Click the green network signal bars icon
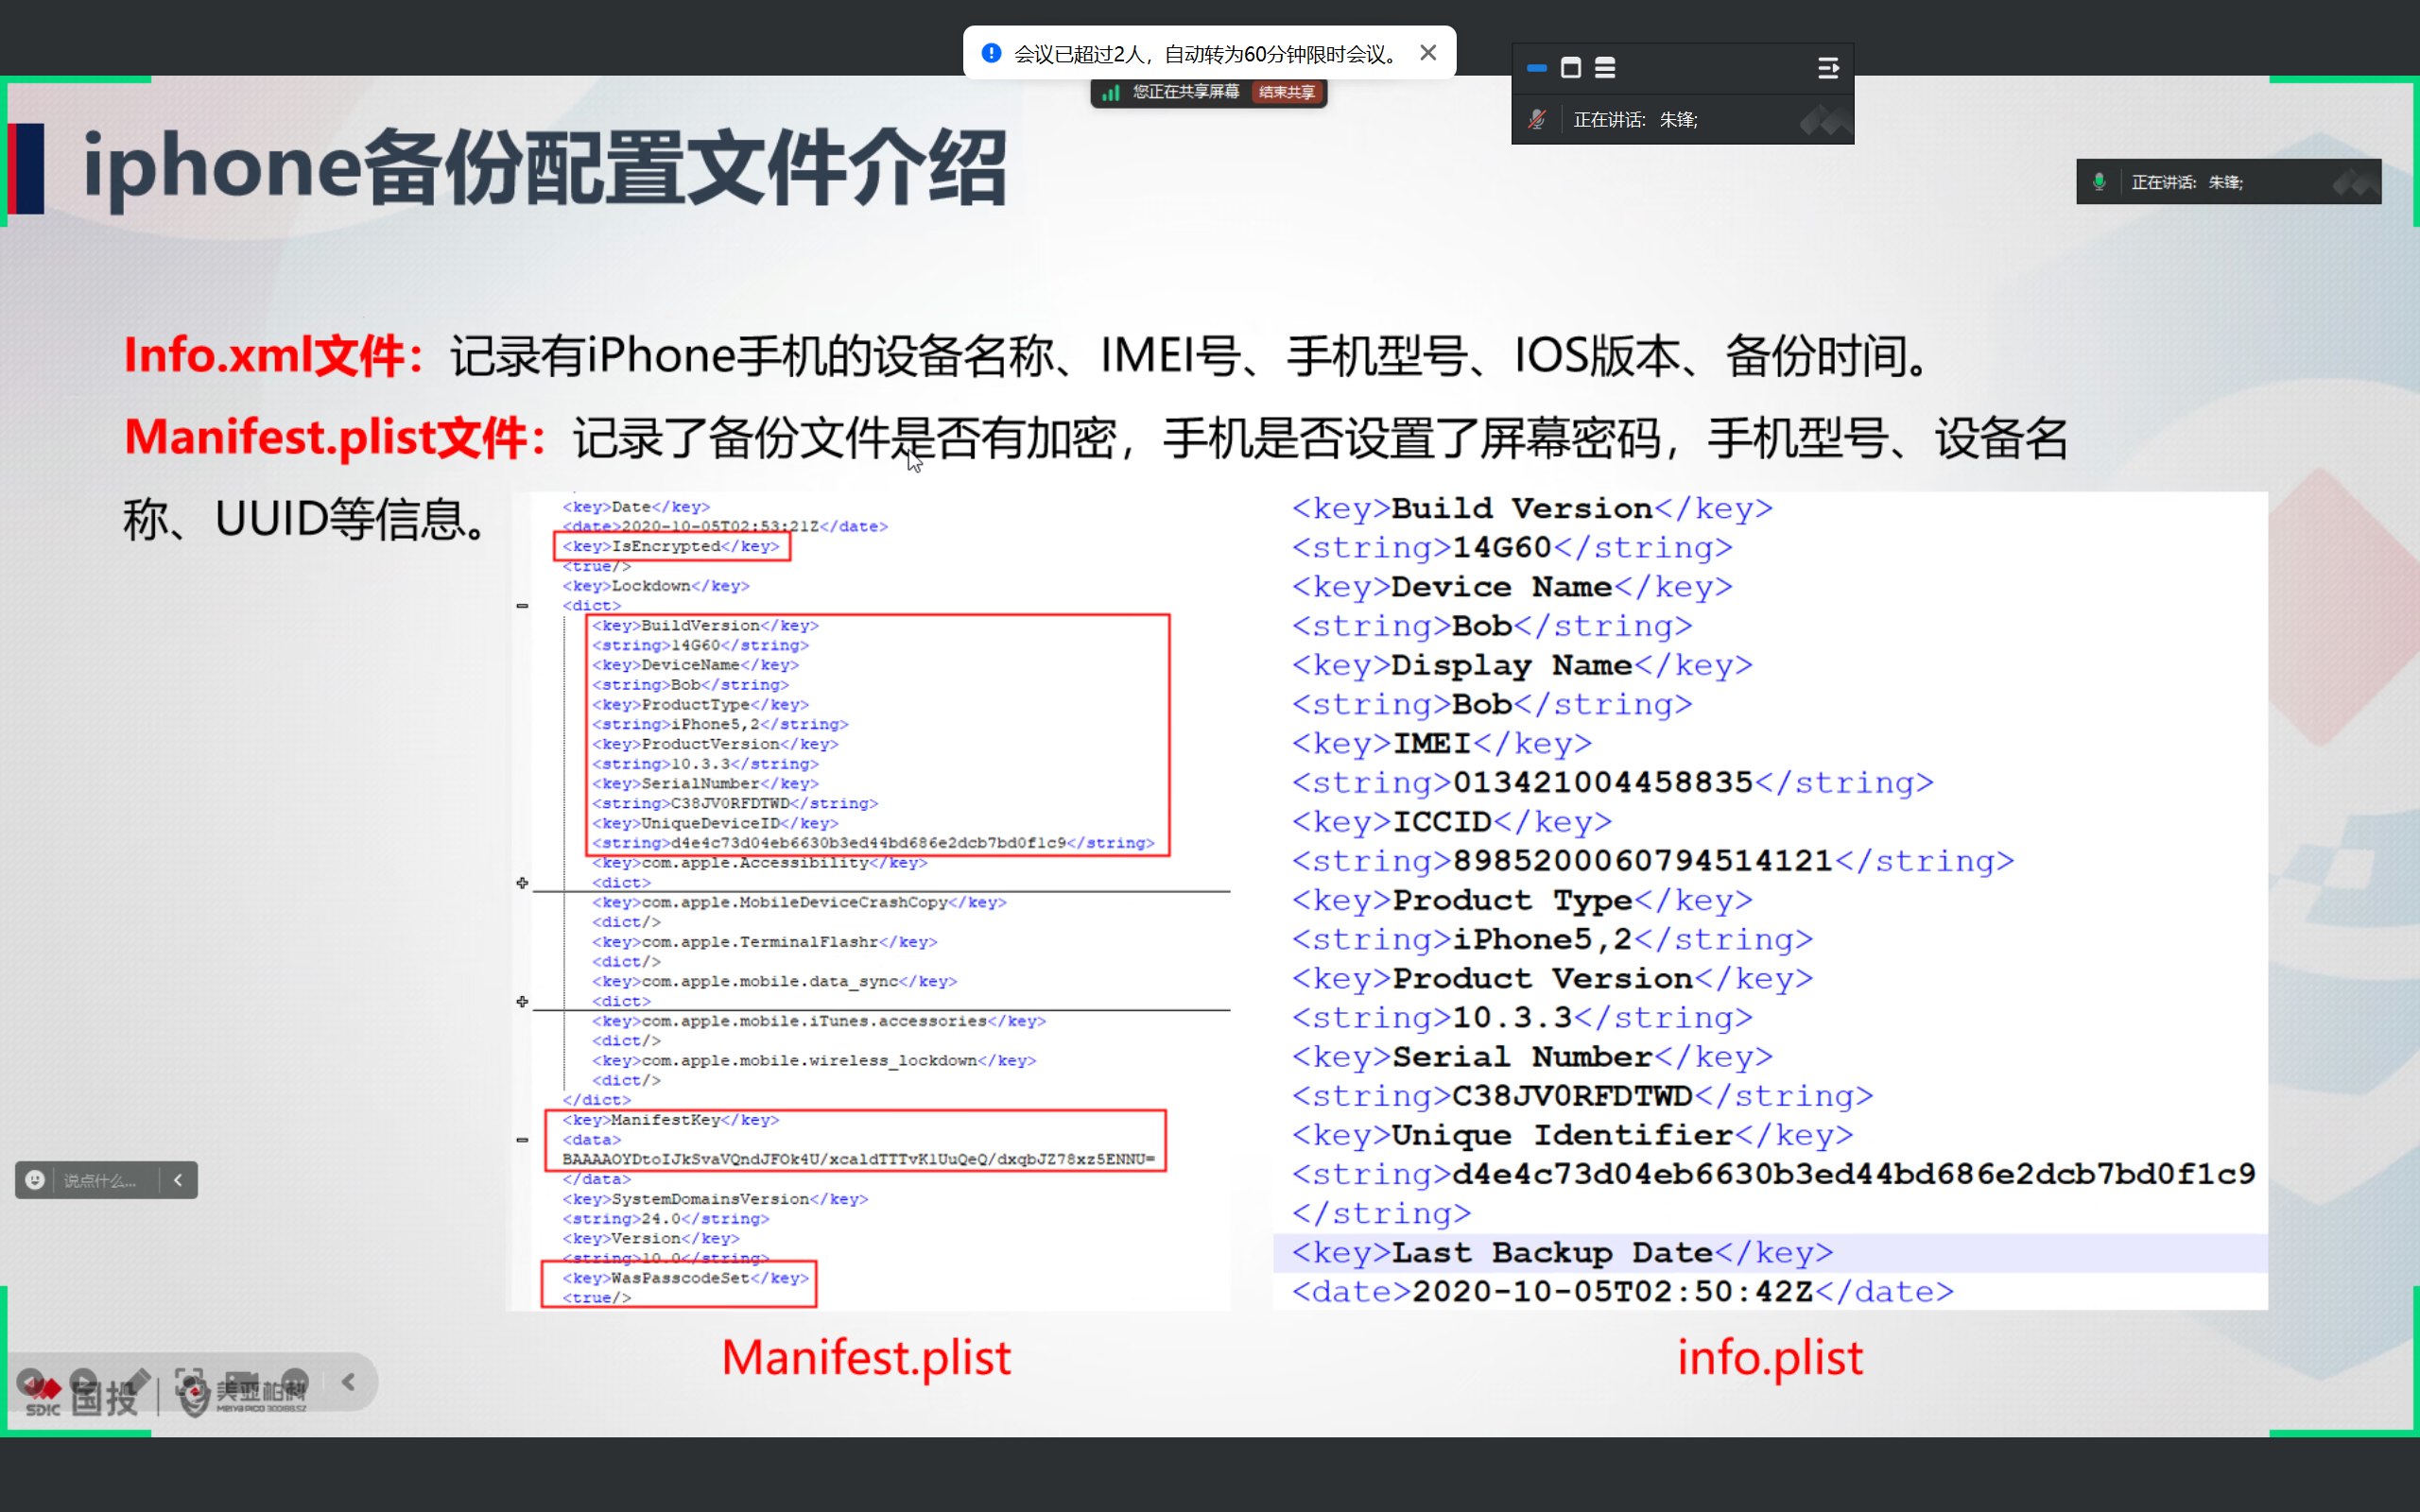Screen dimensions: 2420x1512 [1110, 93]
